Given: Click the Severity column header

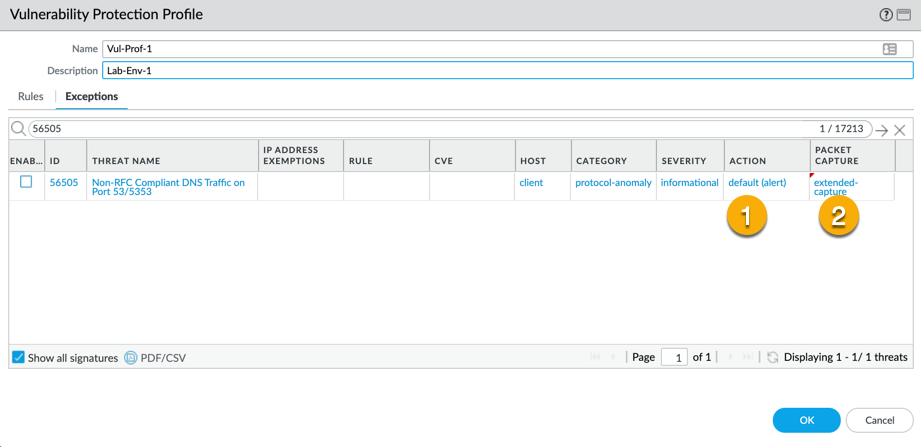Looking at the screenshot, I should point(683,160).
